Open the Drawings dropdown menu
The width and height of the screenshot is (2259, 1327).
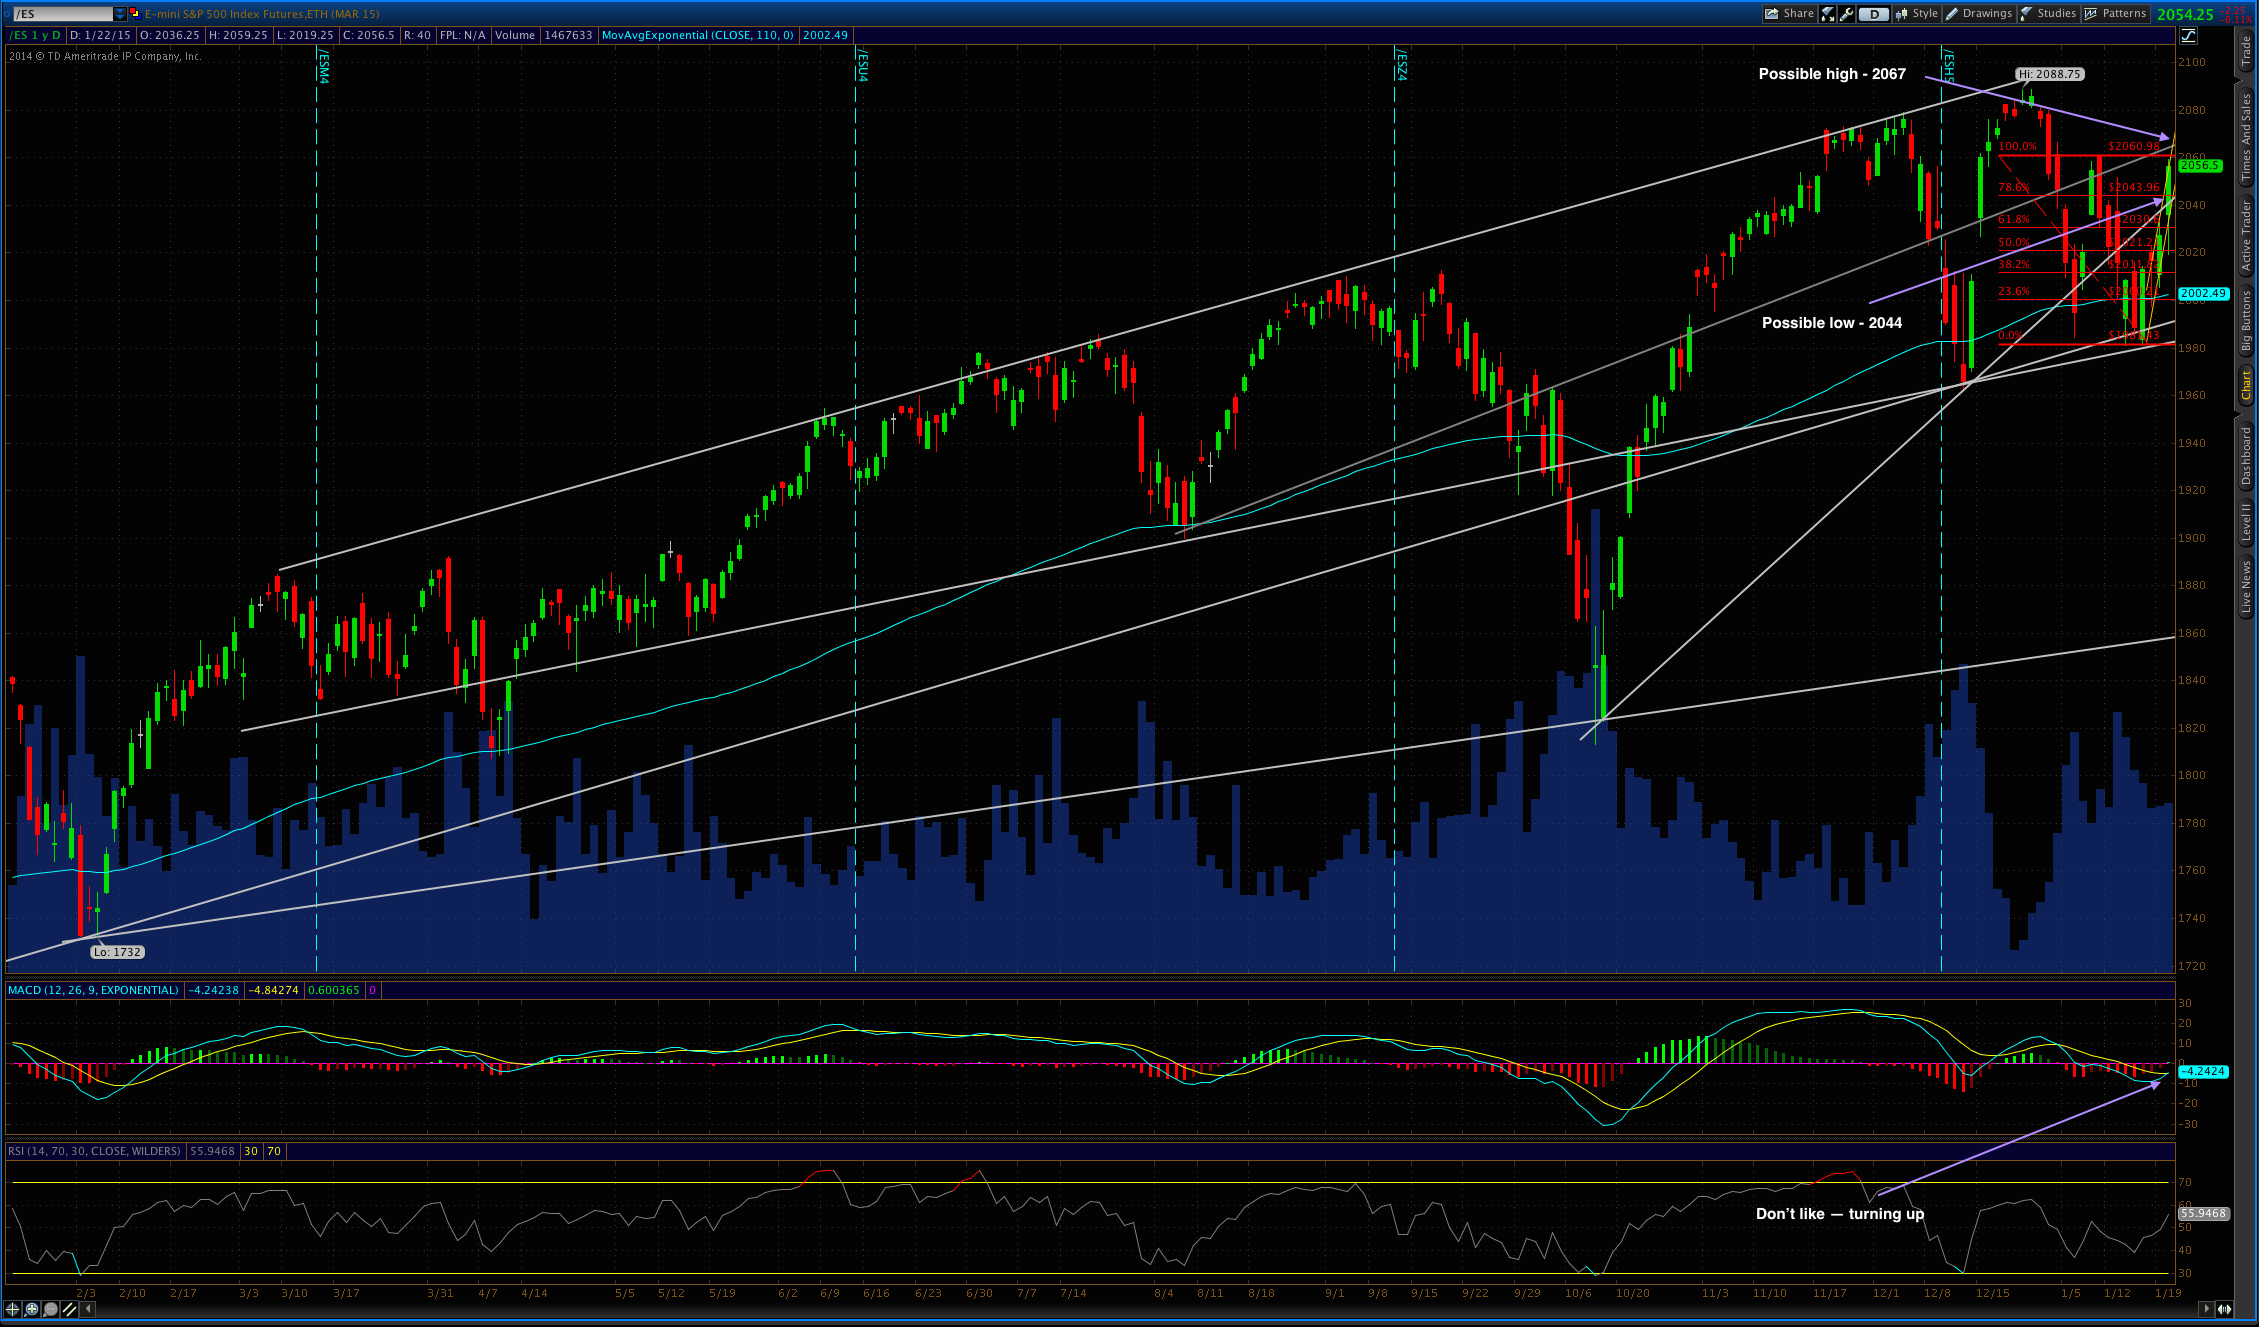pyautogui.click(x=1977, y=14)
